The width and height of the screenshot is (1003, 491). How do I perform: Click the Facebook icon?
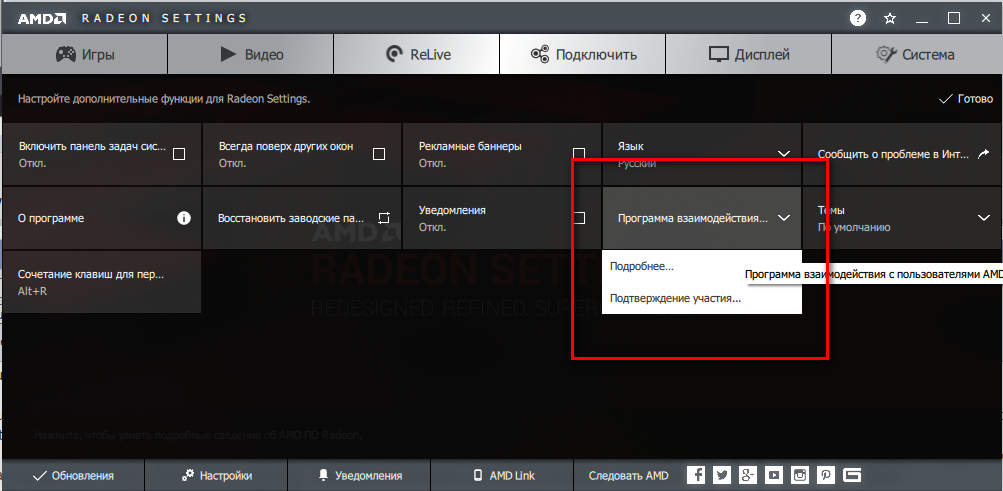click(696, 475)
